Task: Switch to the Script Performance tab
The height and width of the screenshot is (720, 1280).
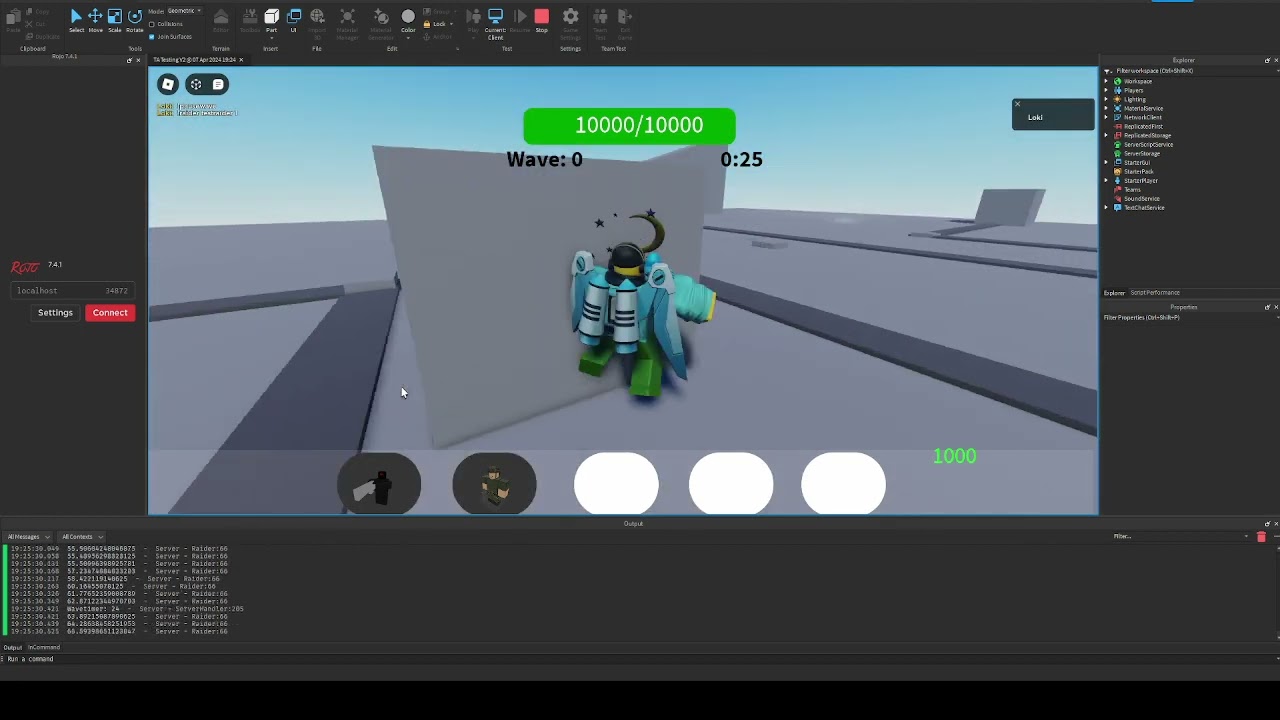Action: pyautogui.click(x=1155, y=292)
